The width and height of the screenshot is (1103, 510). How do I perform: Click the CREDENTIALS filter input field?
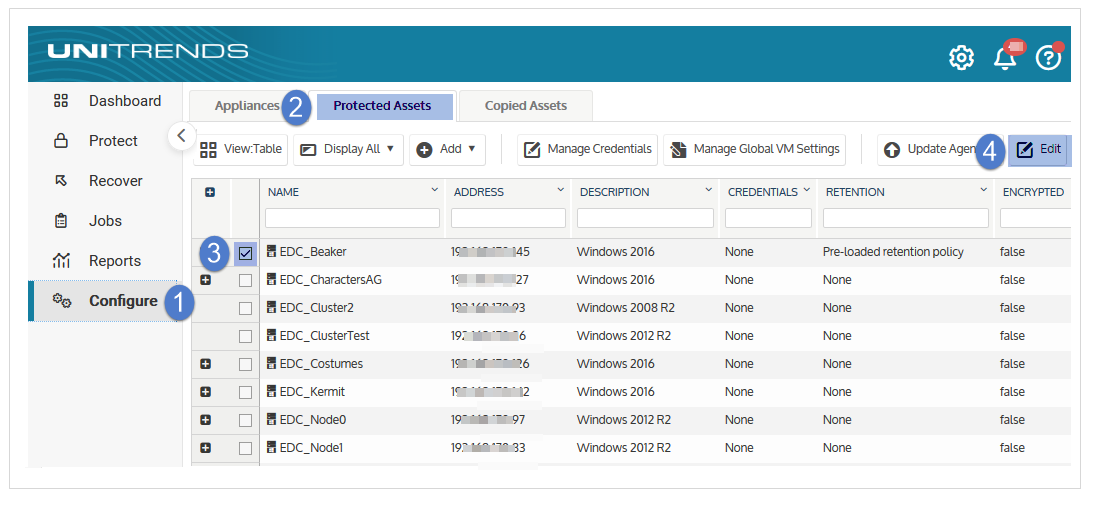769,218
